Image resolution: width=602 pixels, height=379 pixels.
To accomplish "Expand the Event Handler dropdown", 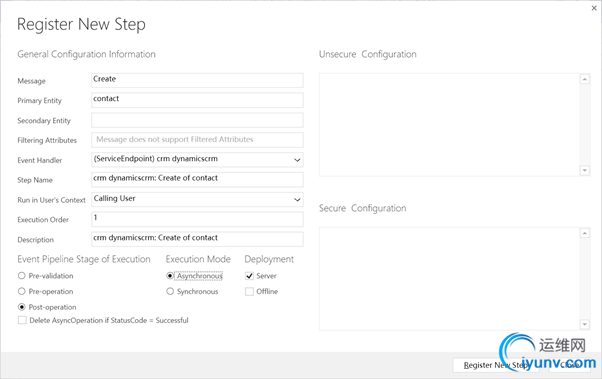I will coord(197,159).
